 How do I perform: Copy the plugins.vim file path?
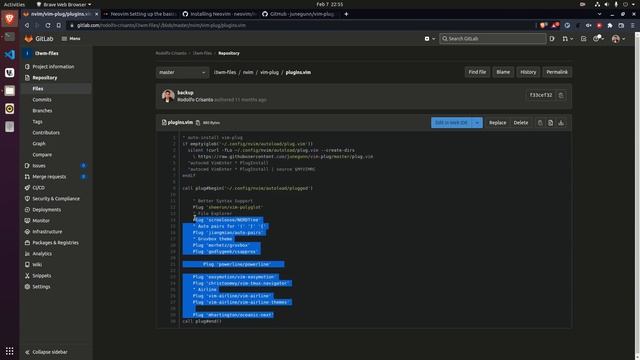pos(198,123)
